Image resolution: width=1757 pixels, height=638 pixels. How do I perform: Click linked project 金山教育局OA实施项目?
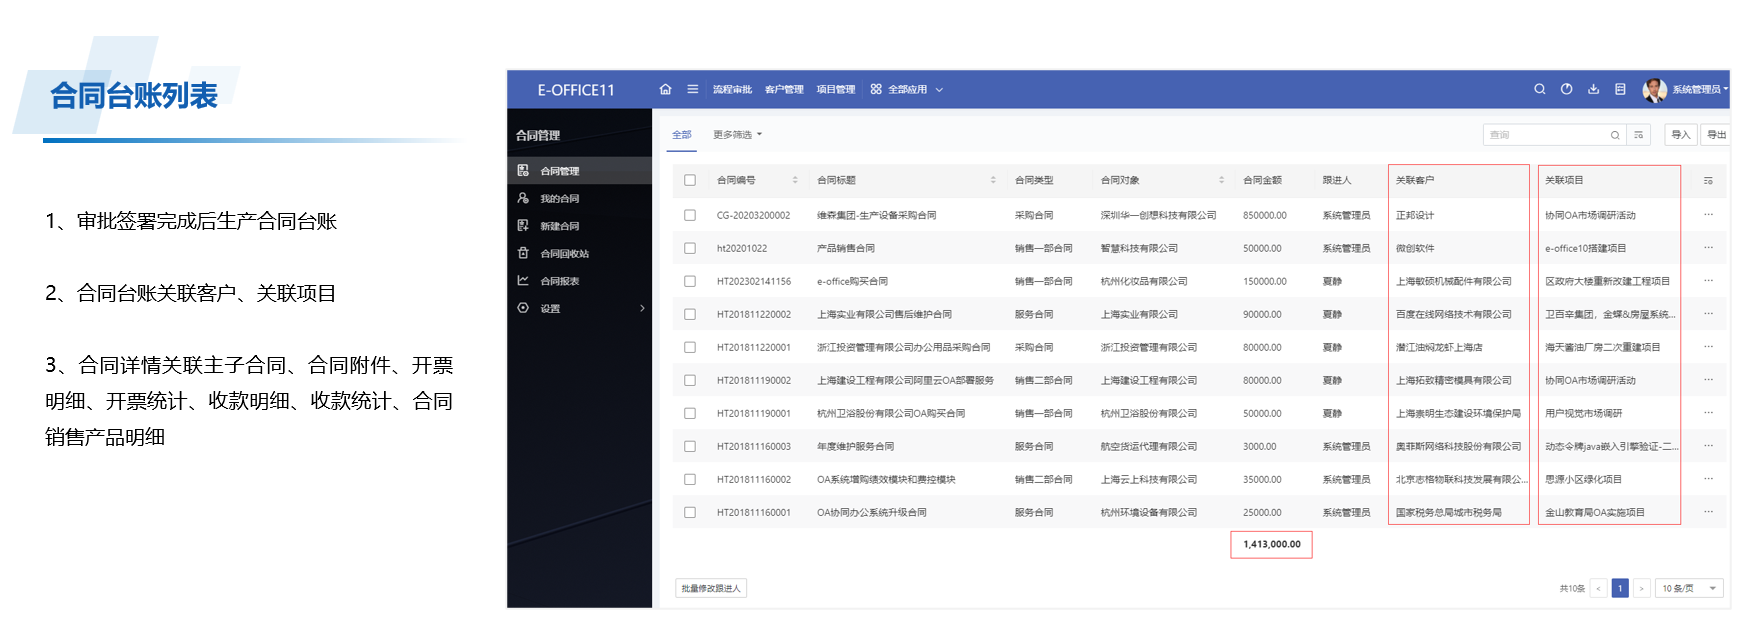pyautogui.click(x=1595, y=512)
